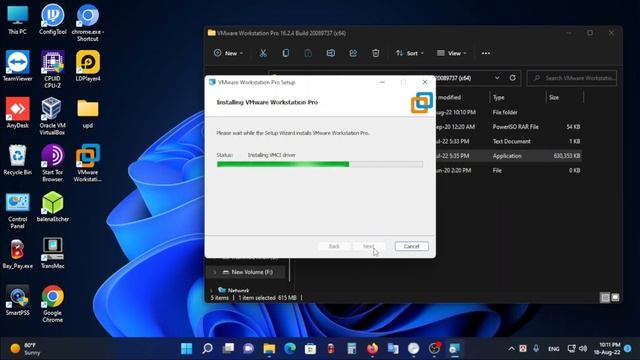640x360 pixels.
Task: Switch to details view layout button
Action: coord(605,298)
